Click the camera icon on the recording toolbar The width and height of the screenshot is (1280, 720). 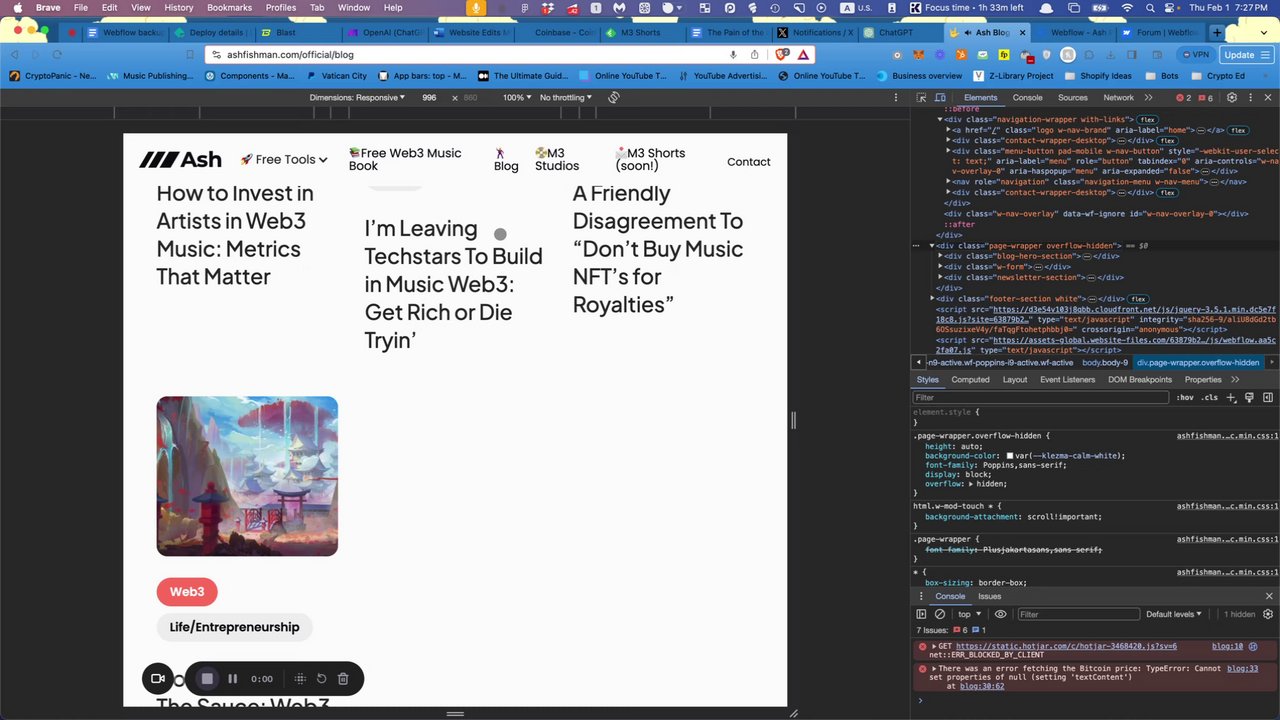pos(158,678)
